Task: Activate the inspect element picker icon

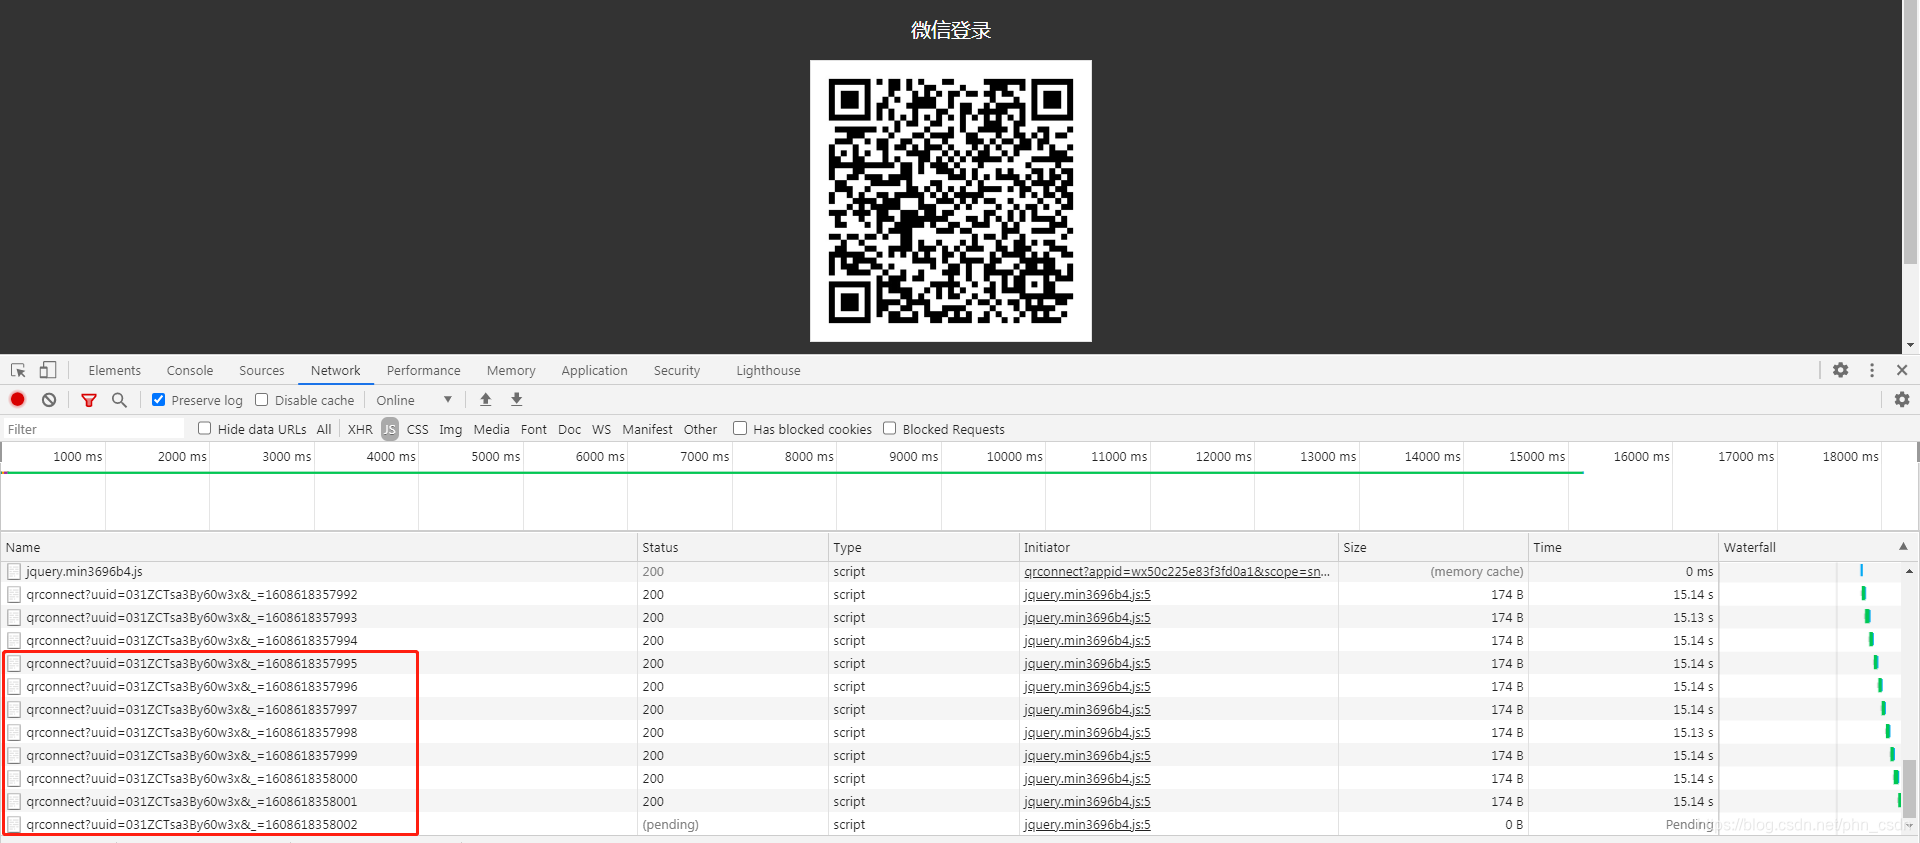Action: (x=18, y=370)
